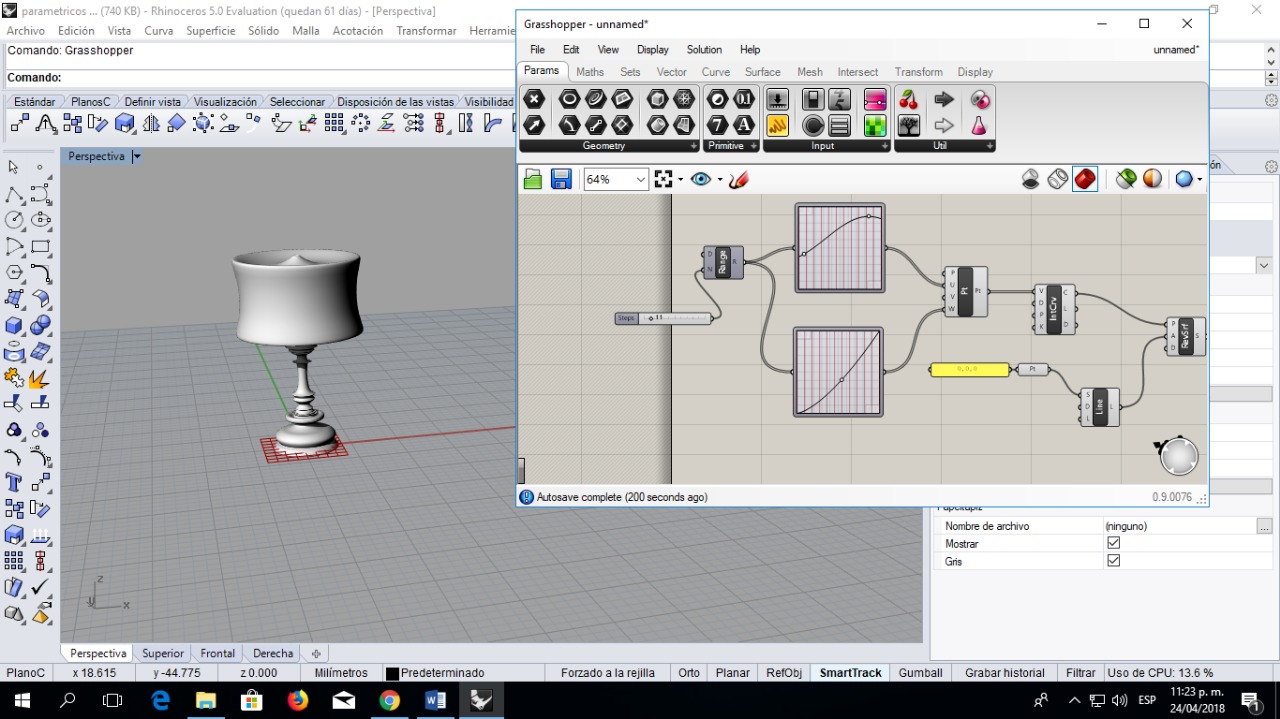This screenshot has width=1280, height=719.
Task: Click the browse button next to Nombre de archivo
Action: (1264, 526)
